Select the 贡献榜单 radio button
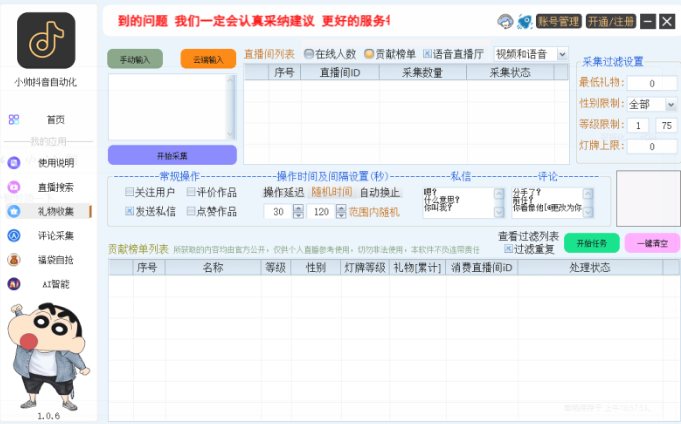This screenshot has width=681, height=424. click(x=369, y=54)
